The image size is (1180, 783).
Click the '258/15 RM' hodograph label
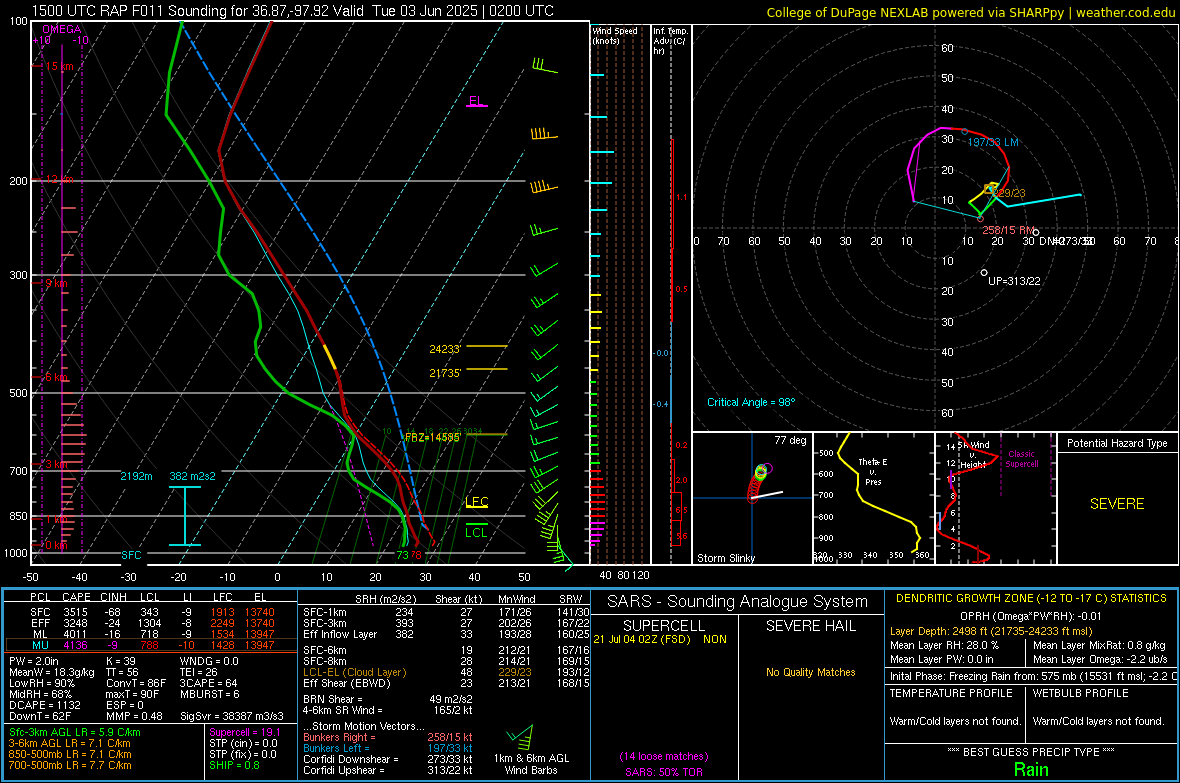(x=1009, y=230)
